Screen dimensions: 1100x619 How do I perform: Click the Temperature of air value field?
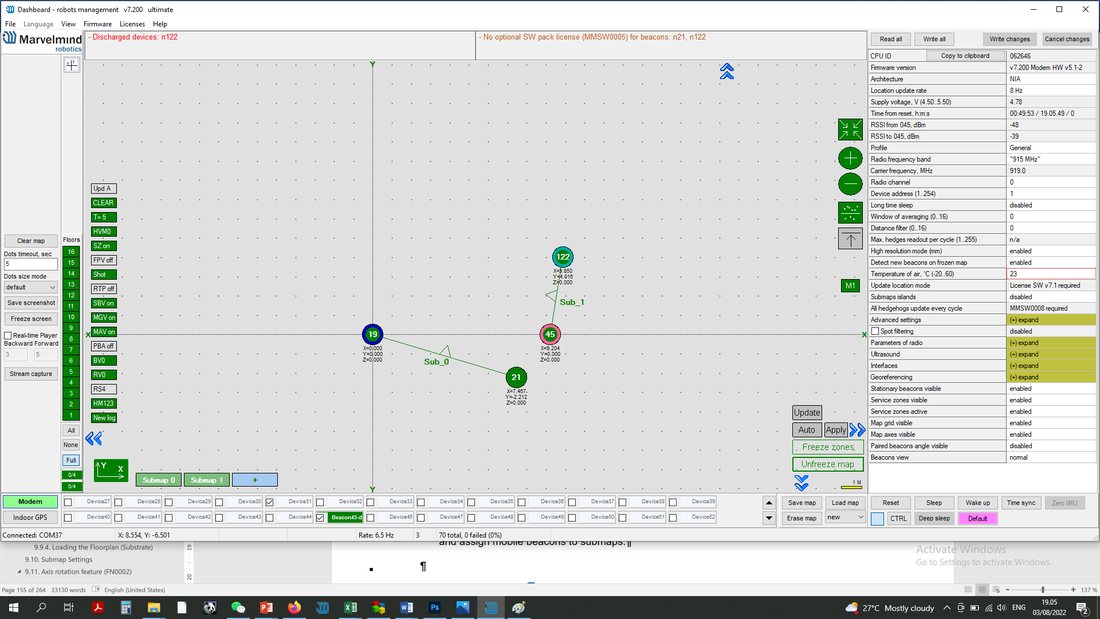pyautogui.click(x=1051, y=274)
